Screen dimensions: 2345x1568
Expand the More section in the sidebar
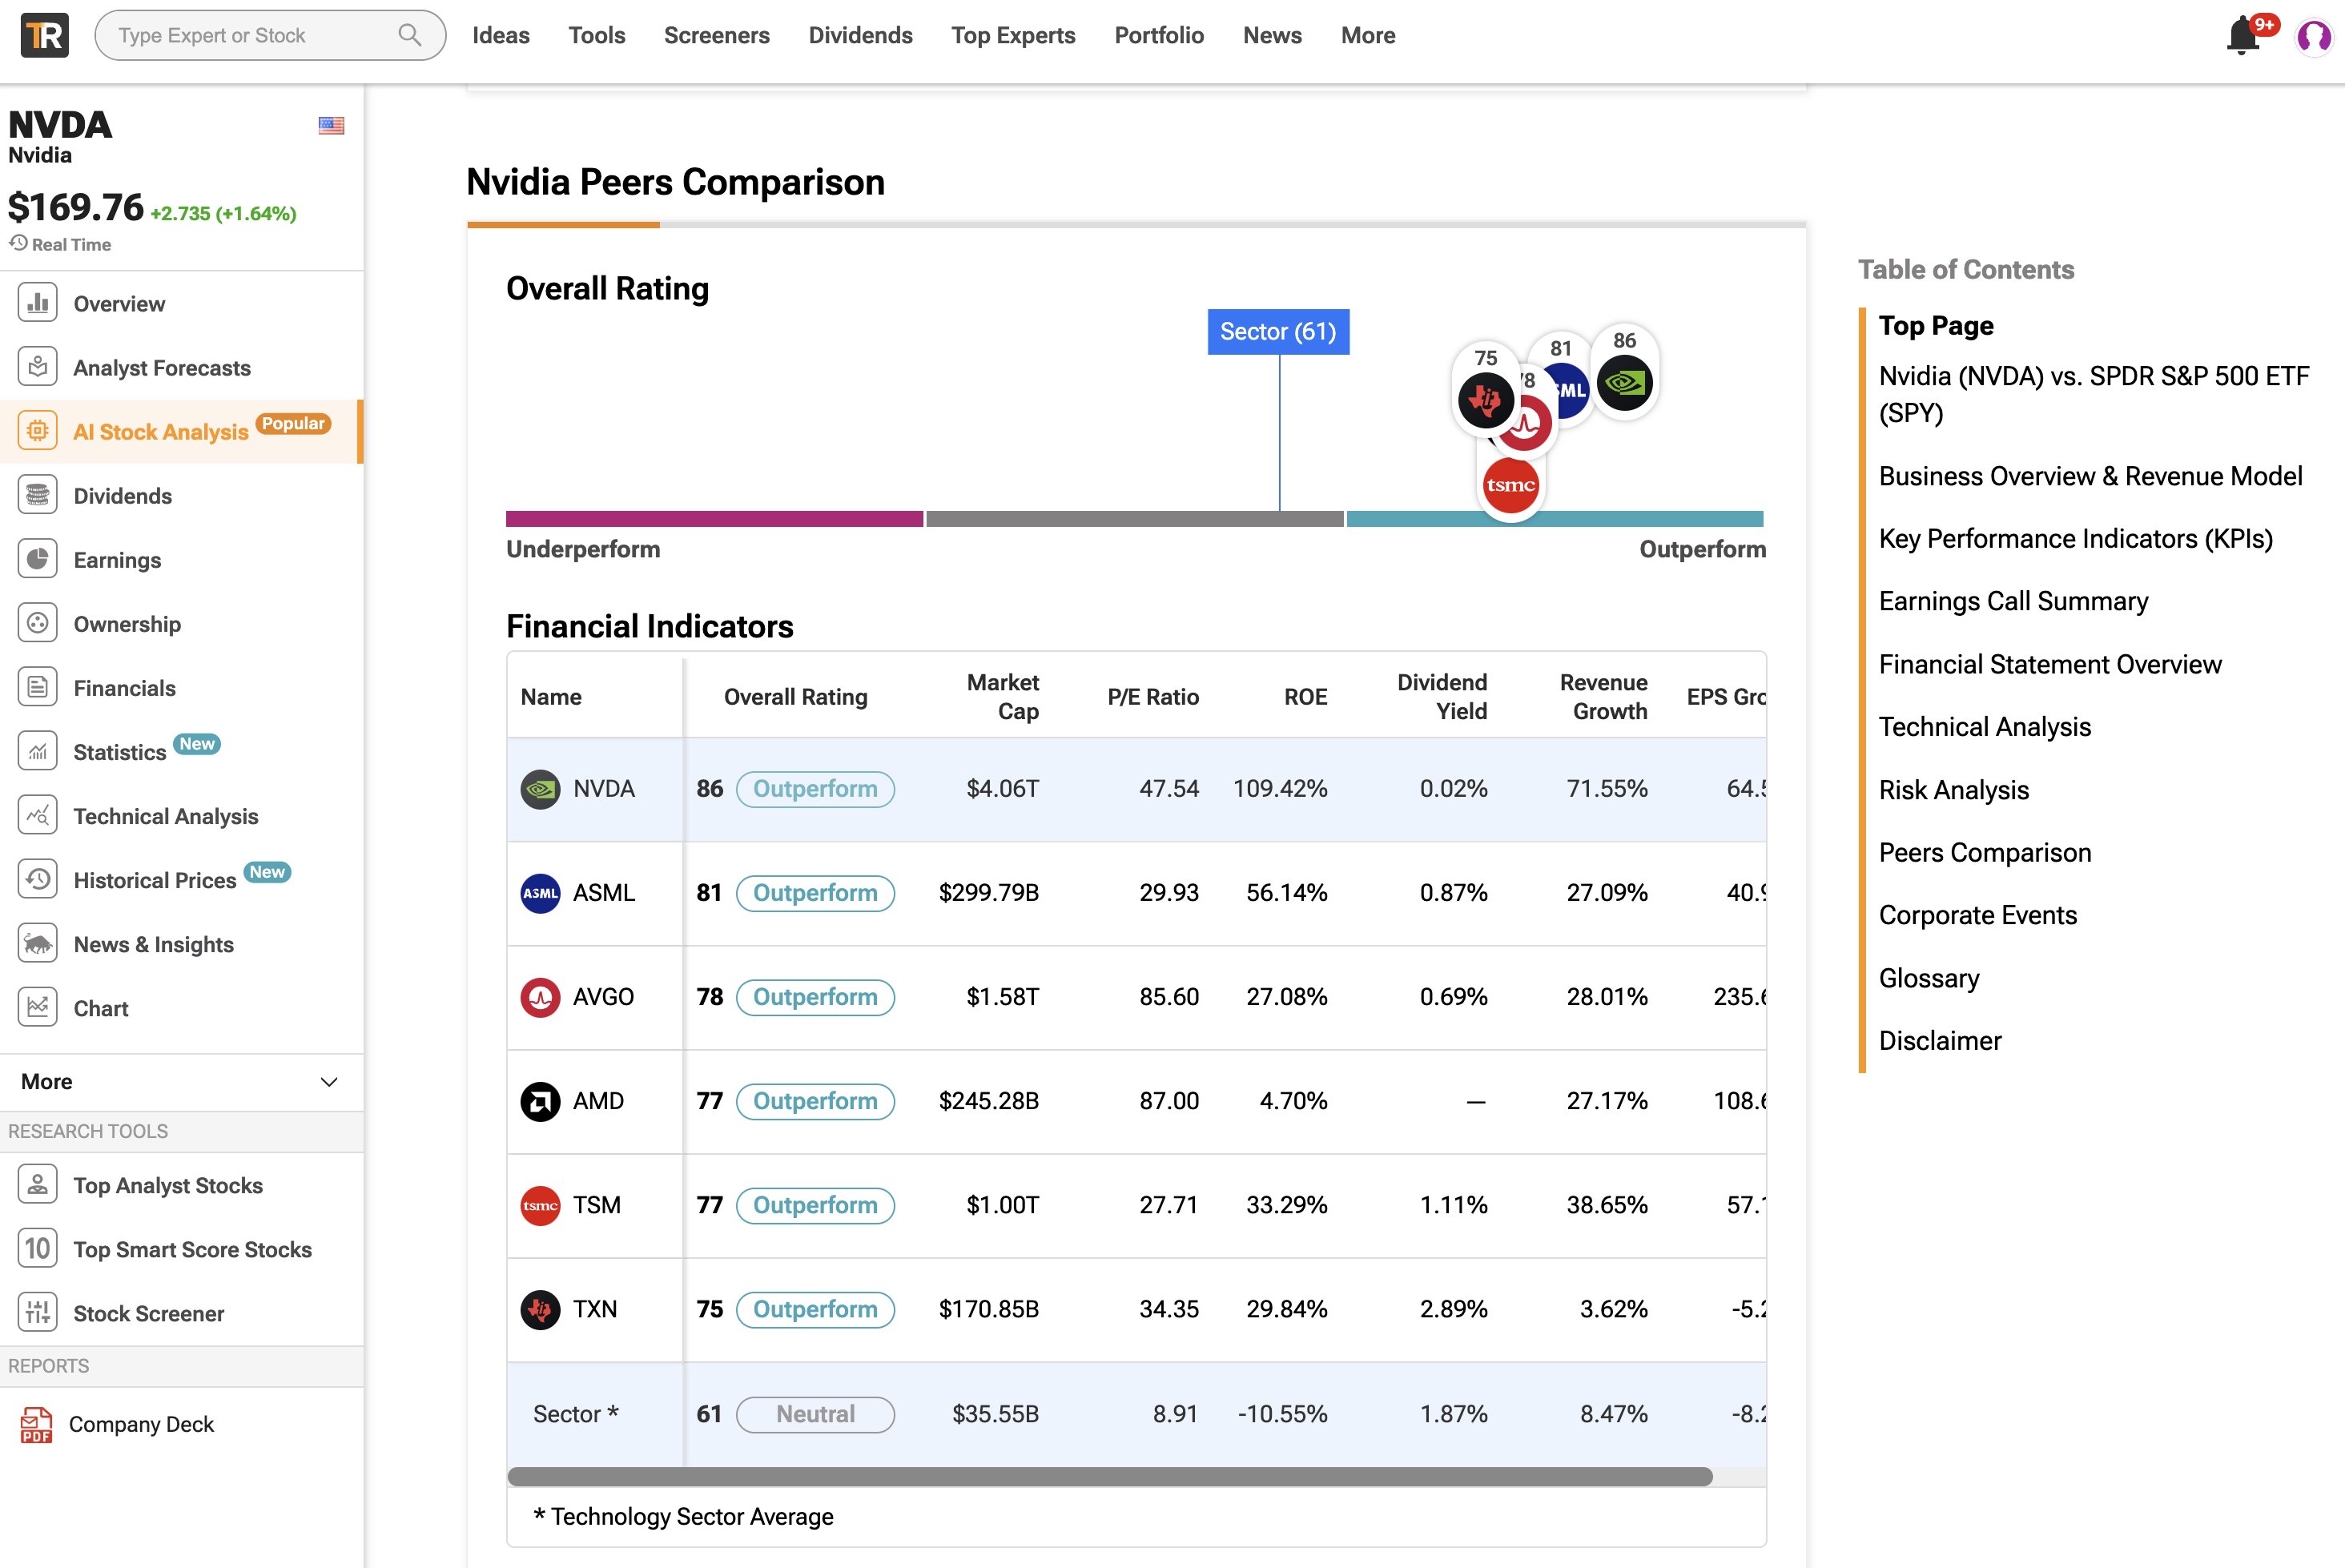329,1082
